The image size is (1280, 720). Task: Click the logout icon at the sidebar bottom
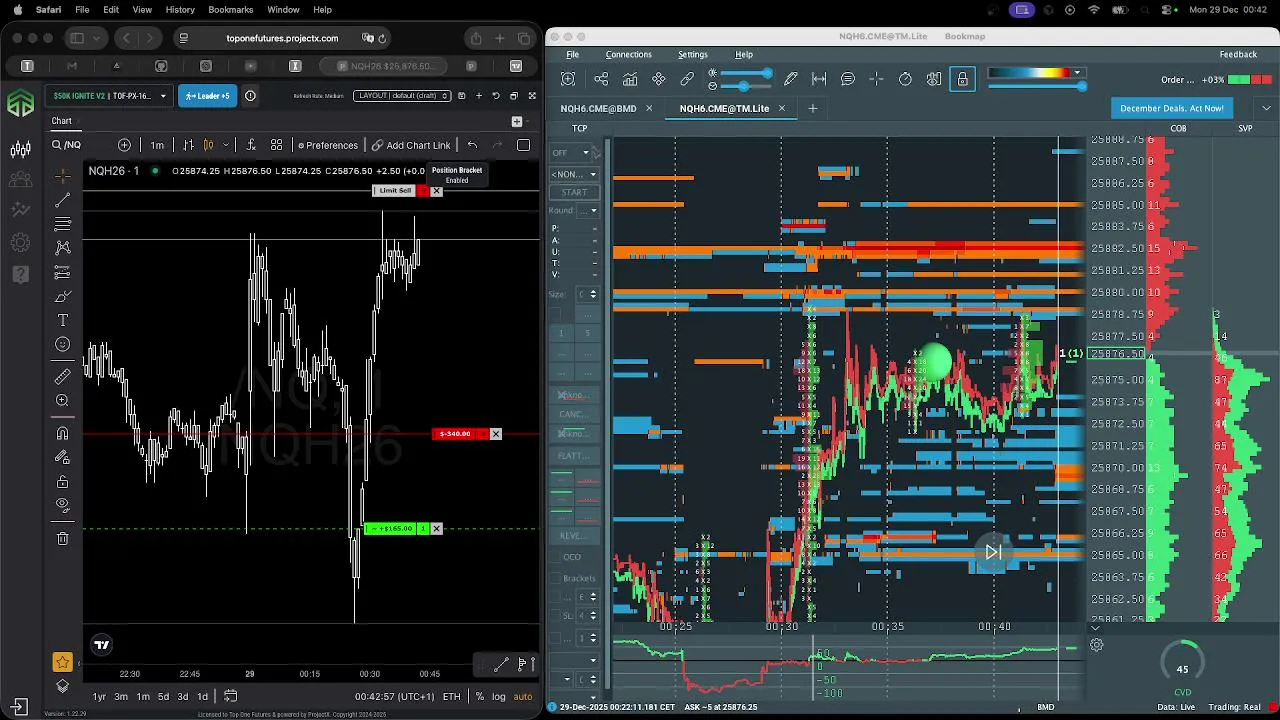[20, 706]
